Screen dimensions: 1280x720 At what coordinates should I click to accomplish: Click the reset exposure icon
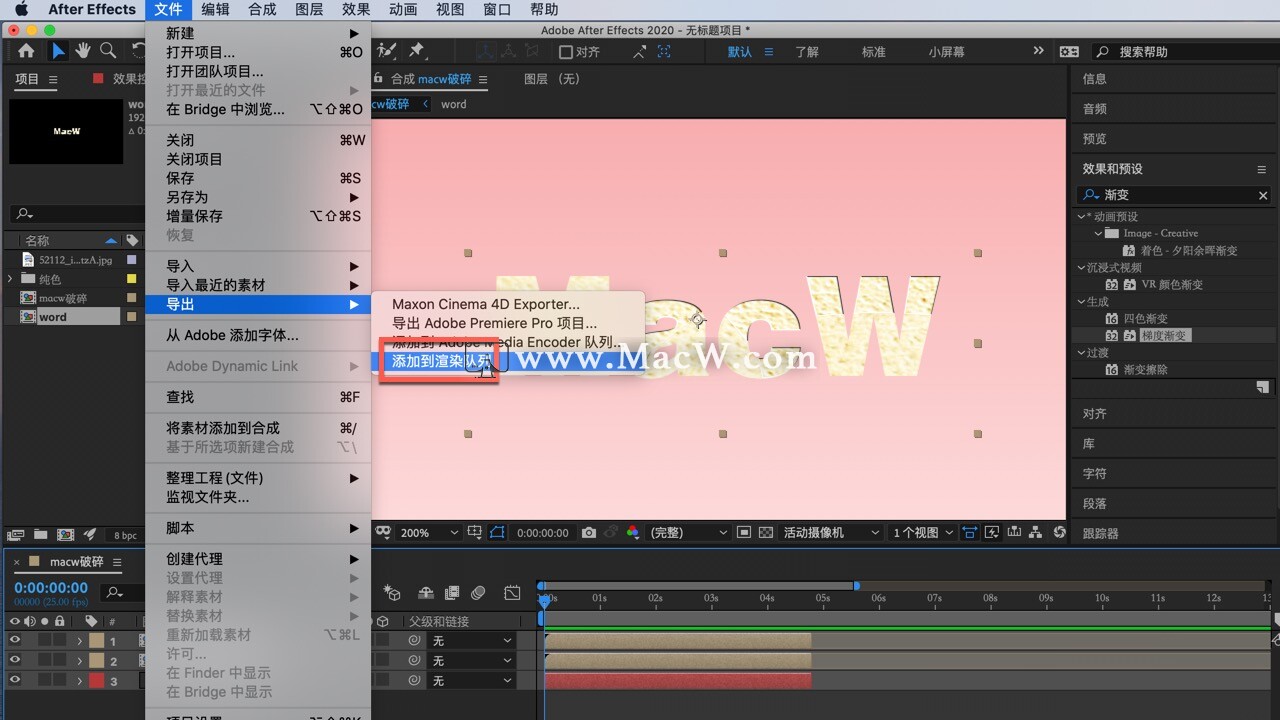coord(1059,533)
